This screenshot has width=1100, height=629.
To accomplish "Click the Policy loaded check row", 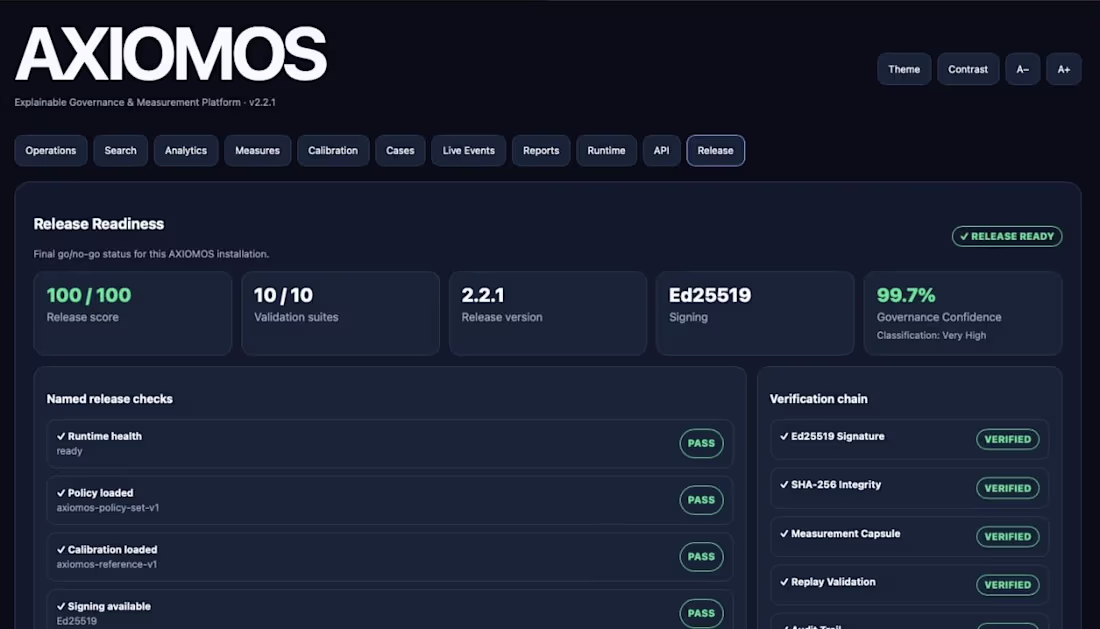I will point(390,501).
